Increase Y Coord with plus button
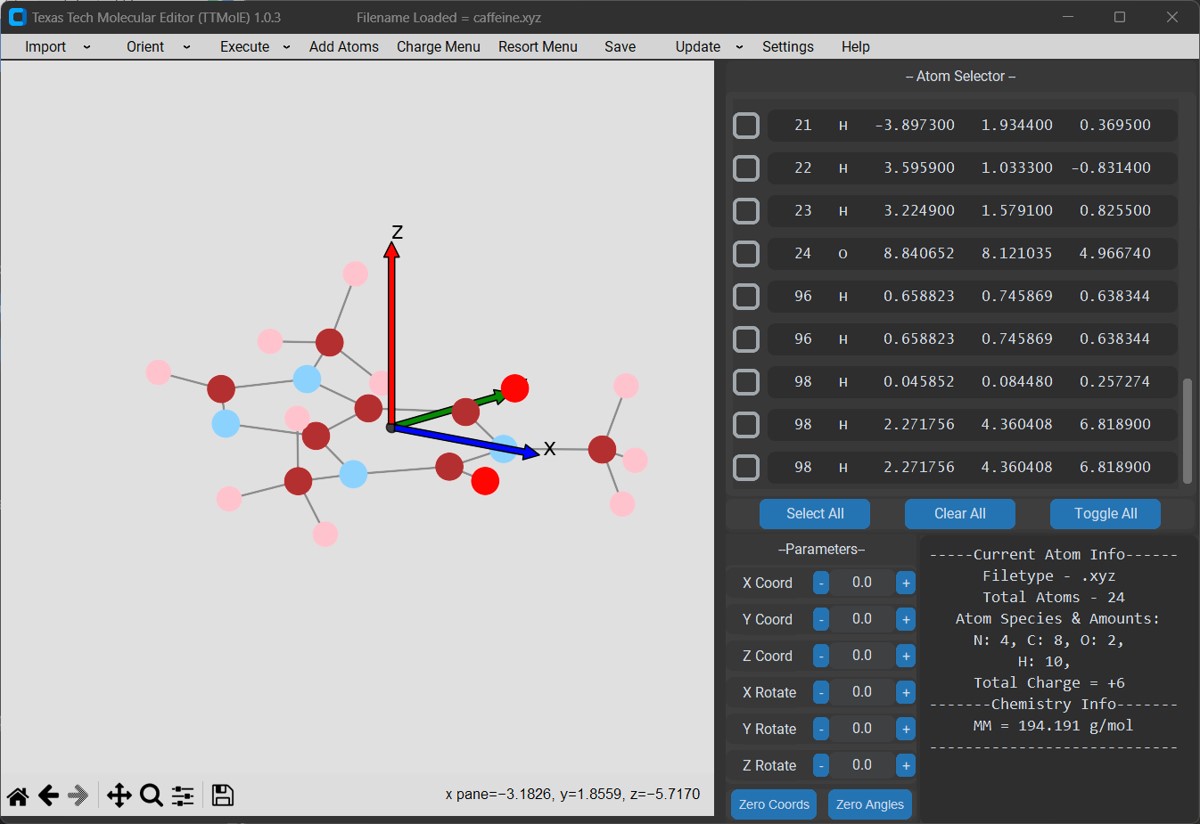 [x=905, y=620]
